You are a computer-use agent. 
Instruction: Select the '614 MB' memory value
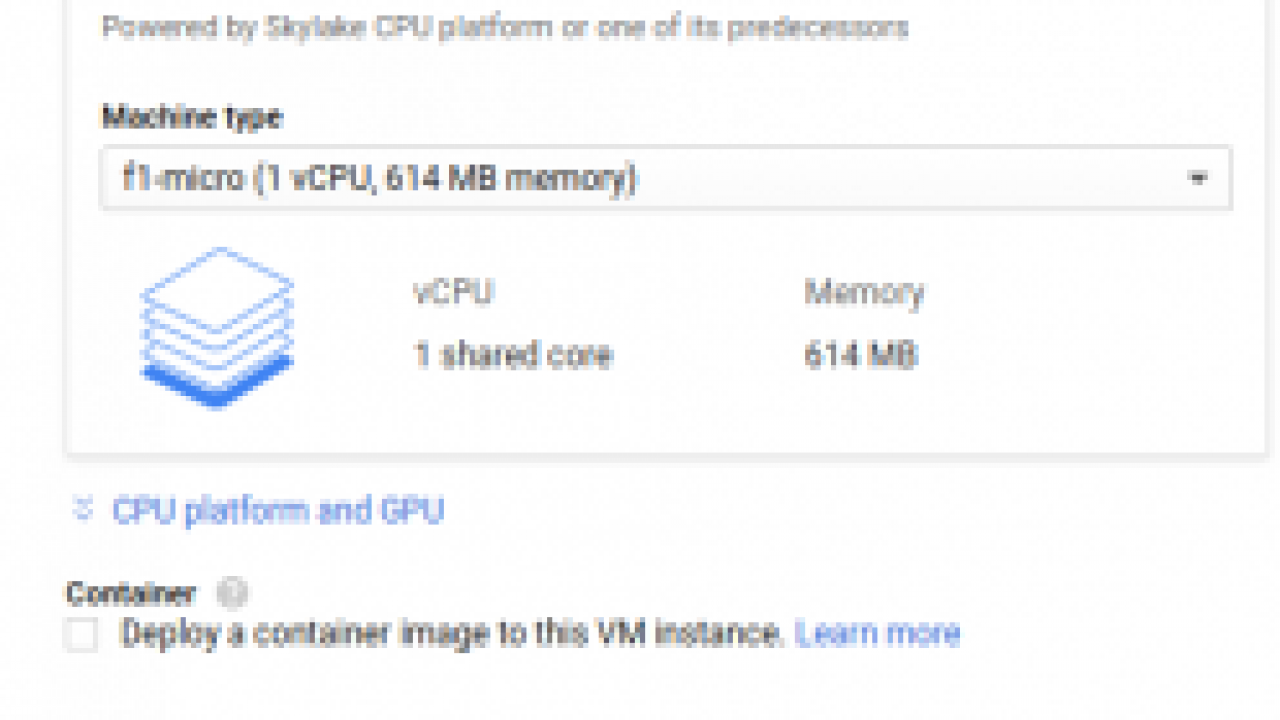click(860, 355)
